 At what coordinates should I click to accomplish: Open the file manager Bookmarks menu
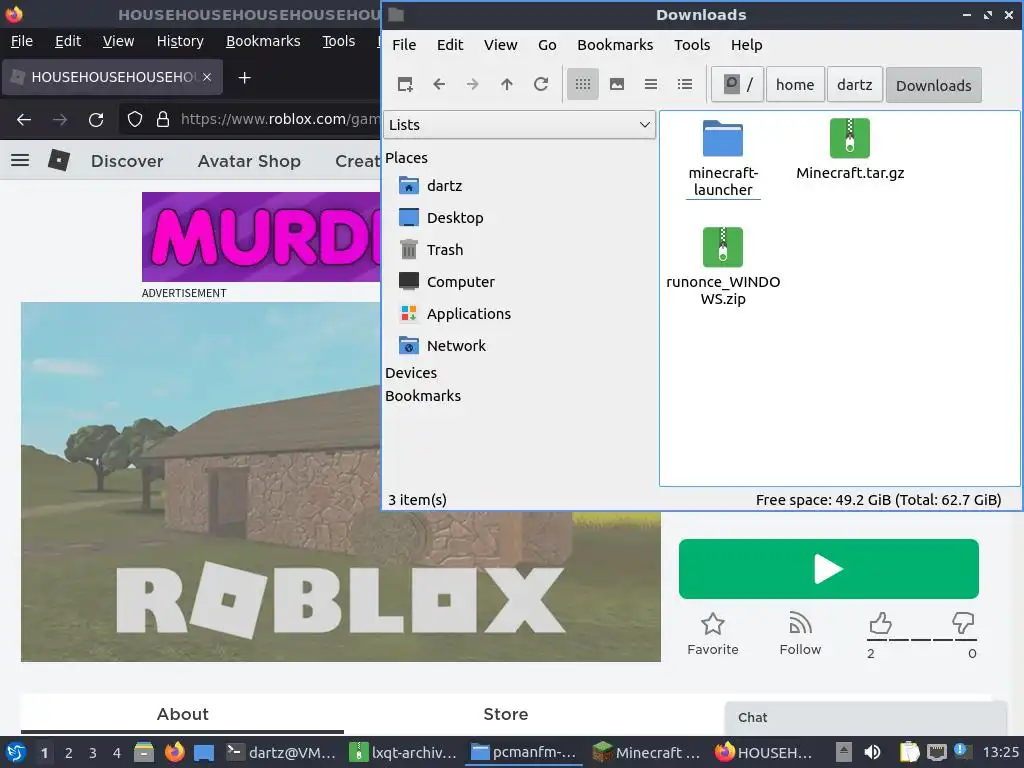click(x=615, y=45)
